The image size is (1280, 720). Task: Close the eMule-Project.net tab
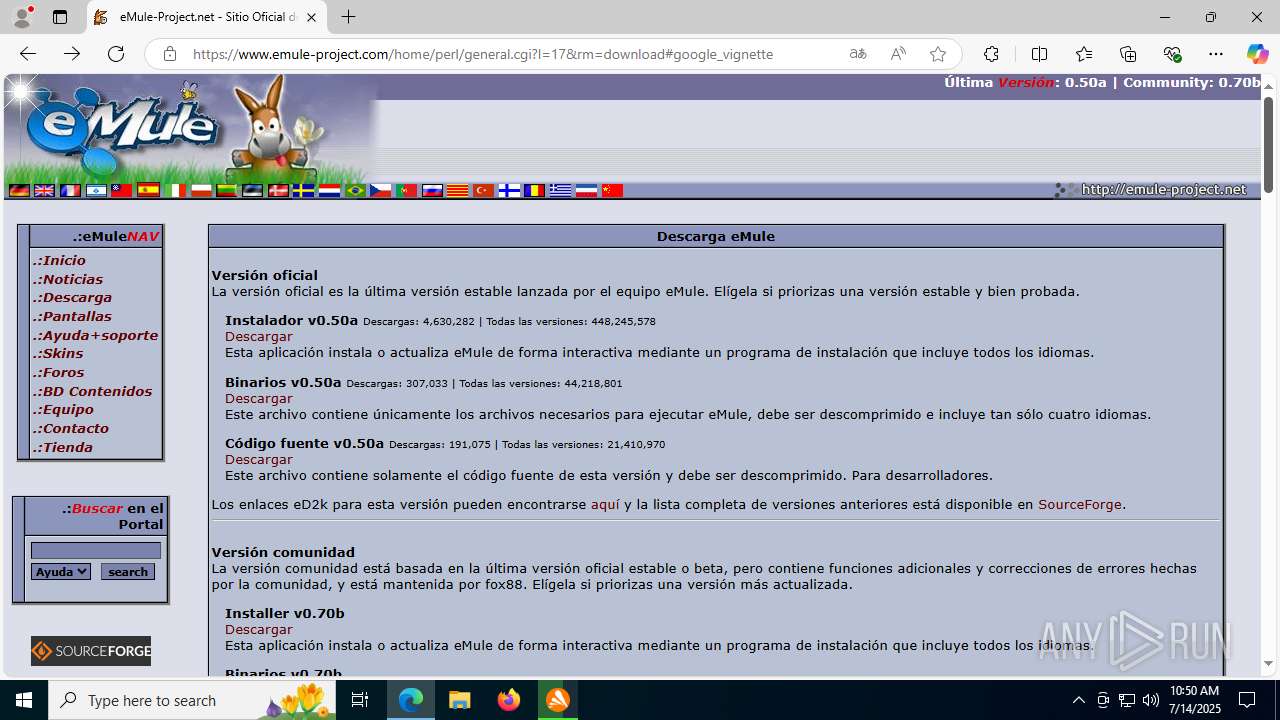[312, 17]
